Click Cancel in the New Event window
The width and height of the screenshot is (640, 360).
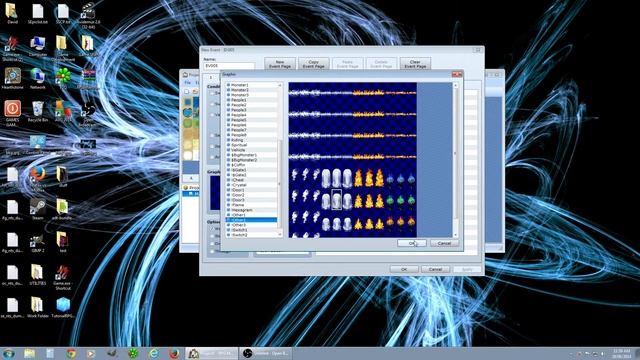tap(436, 269)
